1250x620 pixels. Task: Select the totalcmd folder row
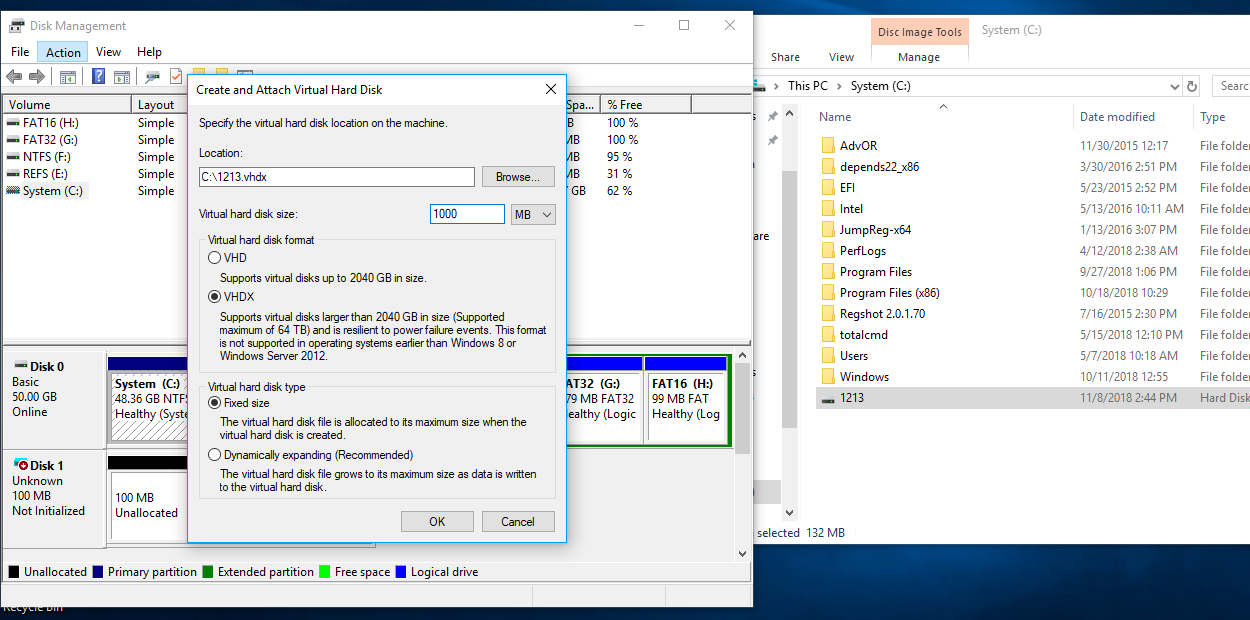pyautogui.click(x=1033, y=334)
